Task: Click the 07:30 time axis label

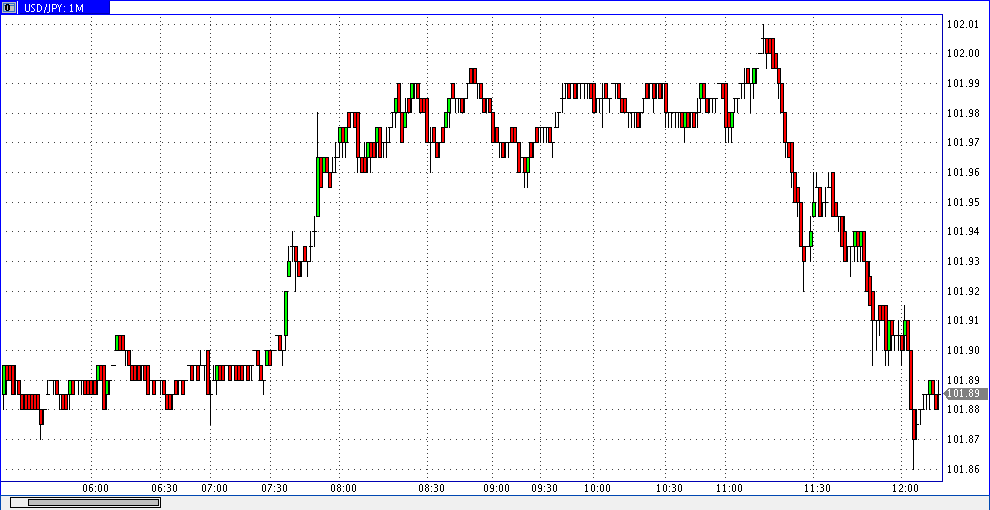Action: click(x=275, y=489)
